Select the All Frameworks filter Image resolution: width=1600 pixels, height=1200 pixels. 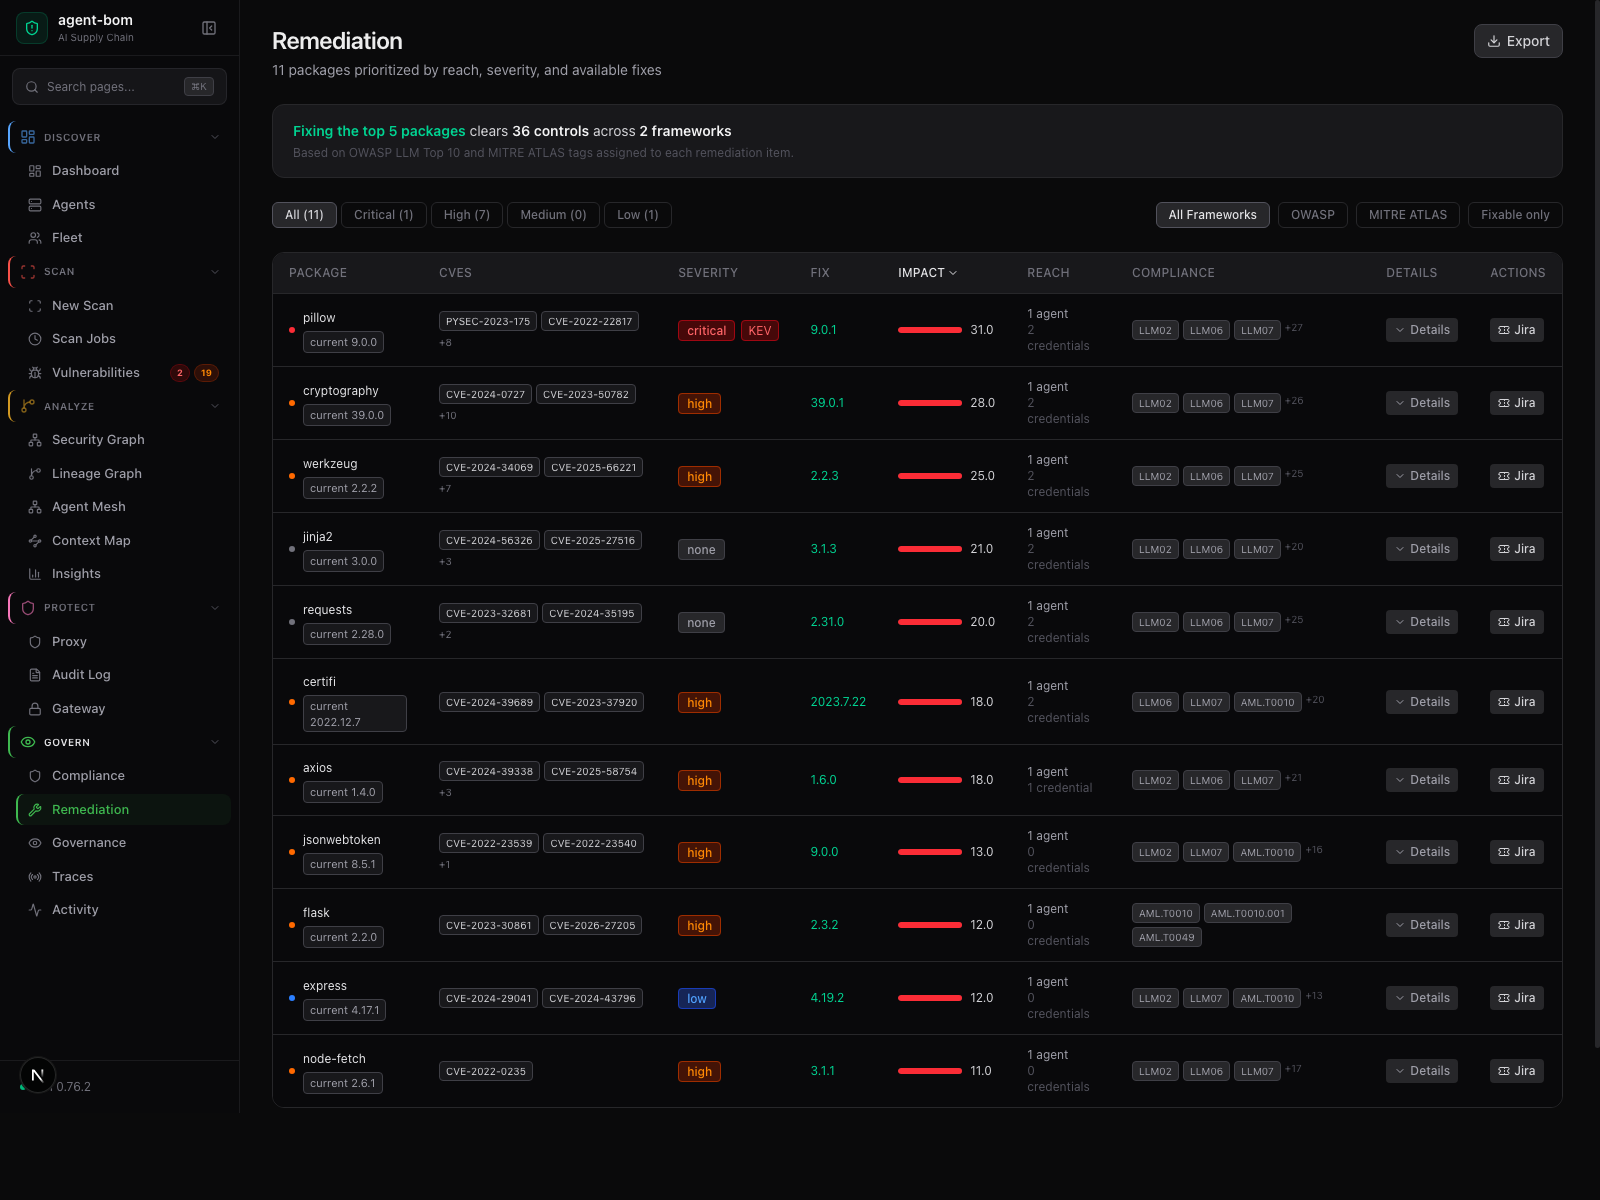(x=1212, y=215)
